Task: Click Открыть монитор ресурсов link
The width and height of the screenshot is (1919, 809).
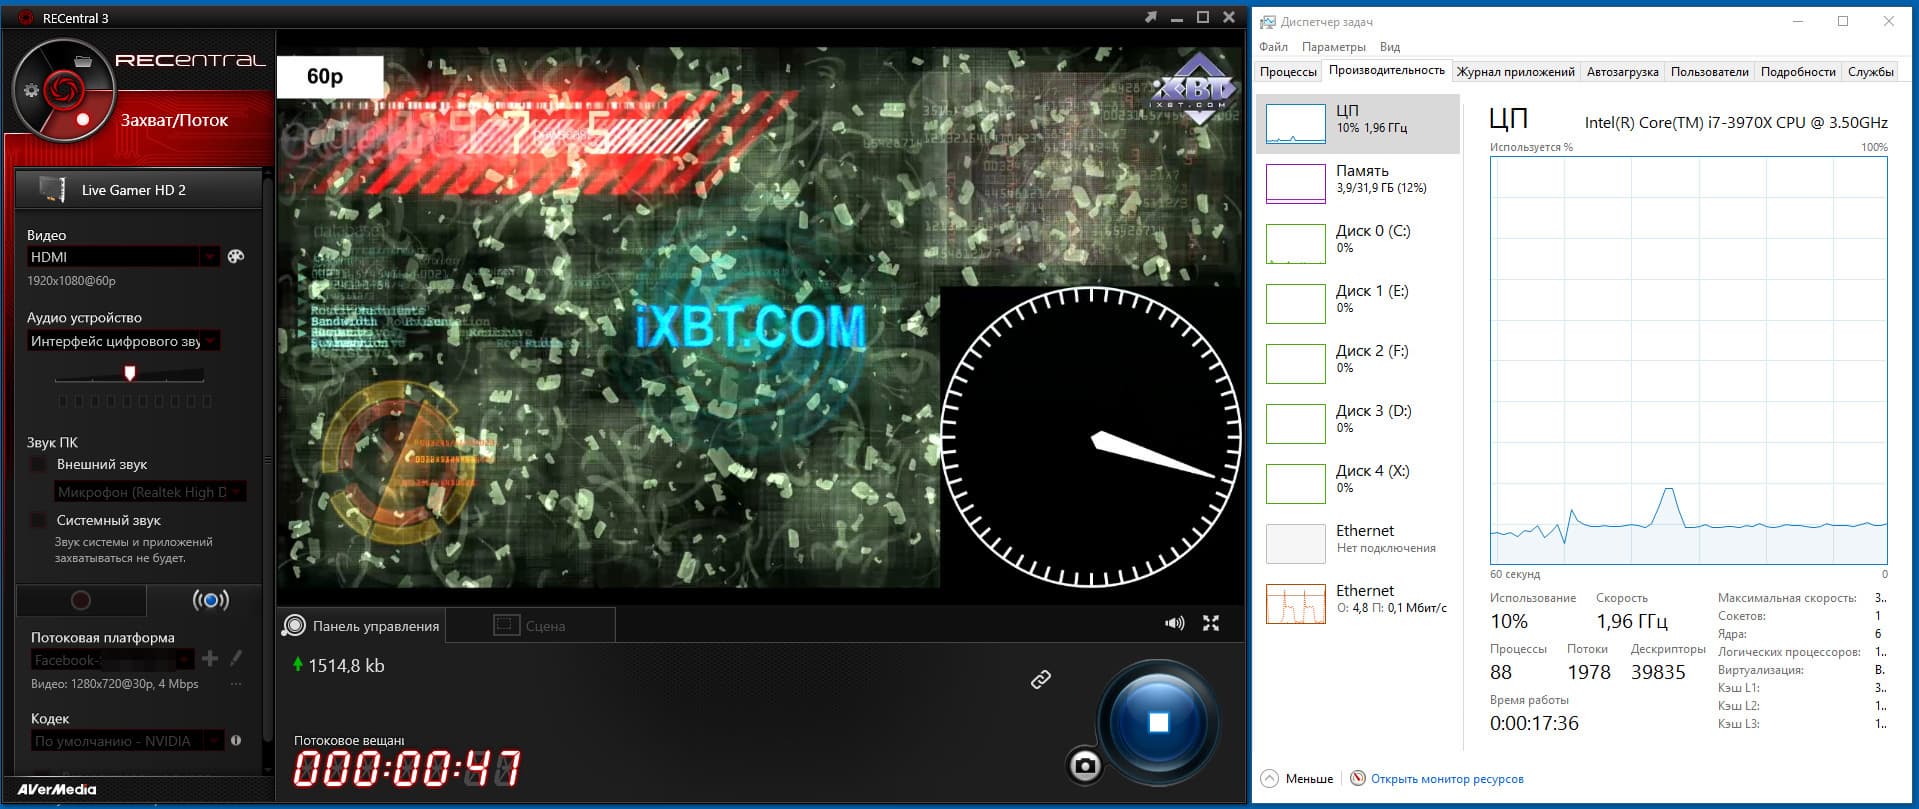Action: pos(1447,779)
